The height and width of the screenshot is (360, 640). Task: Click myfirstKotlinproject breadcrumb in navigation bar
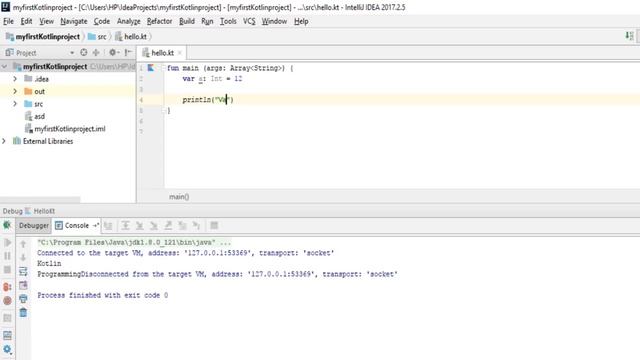pyautogui.click(x=43, y=37)
